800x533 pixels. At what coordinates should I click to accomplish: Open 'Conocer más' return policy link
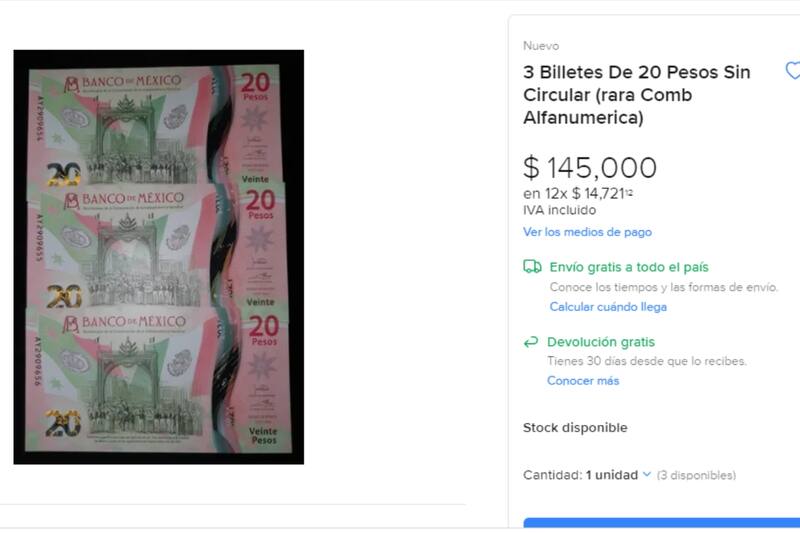pyautogui.click(x=583, y=381)
